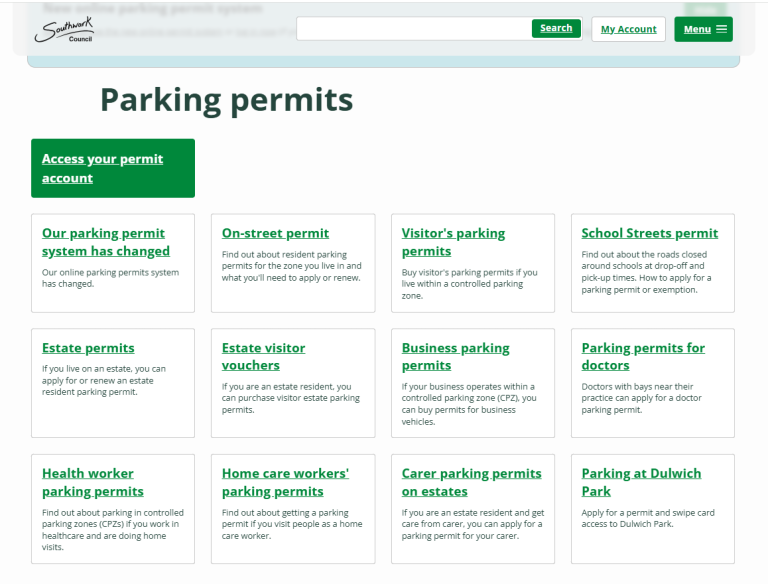This screenshot has width=768, height=584.
Task: Go to School Streets permit page
Action: pos(649,233)
